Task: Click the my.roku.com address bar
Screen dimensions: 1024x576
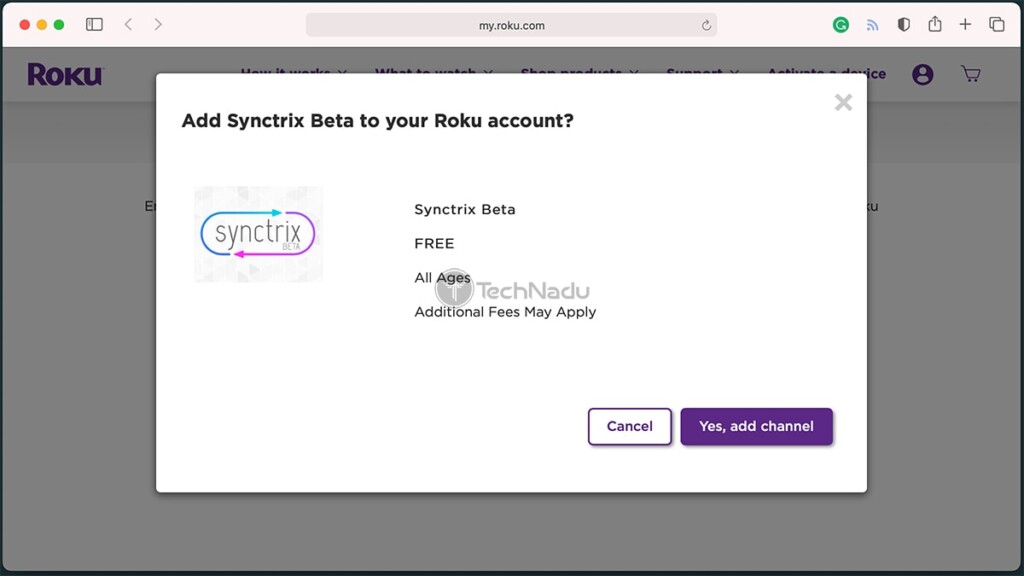Action: pyautogui.click(x=511, y=25)
